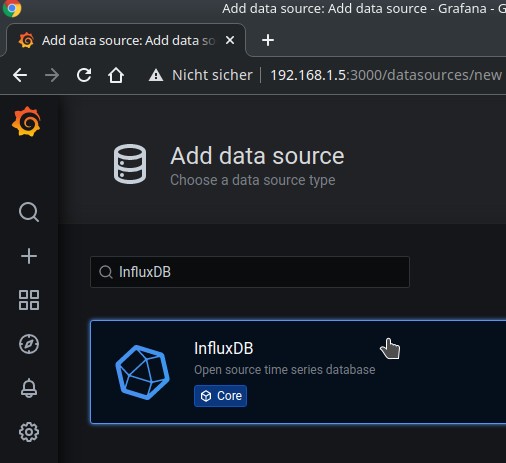Click the Core badge on InfluxDB
Screen dimensions: 506x463
tap(220, 396)
